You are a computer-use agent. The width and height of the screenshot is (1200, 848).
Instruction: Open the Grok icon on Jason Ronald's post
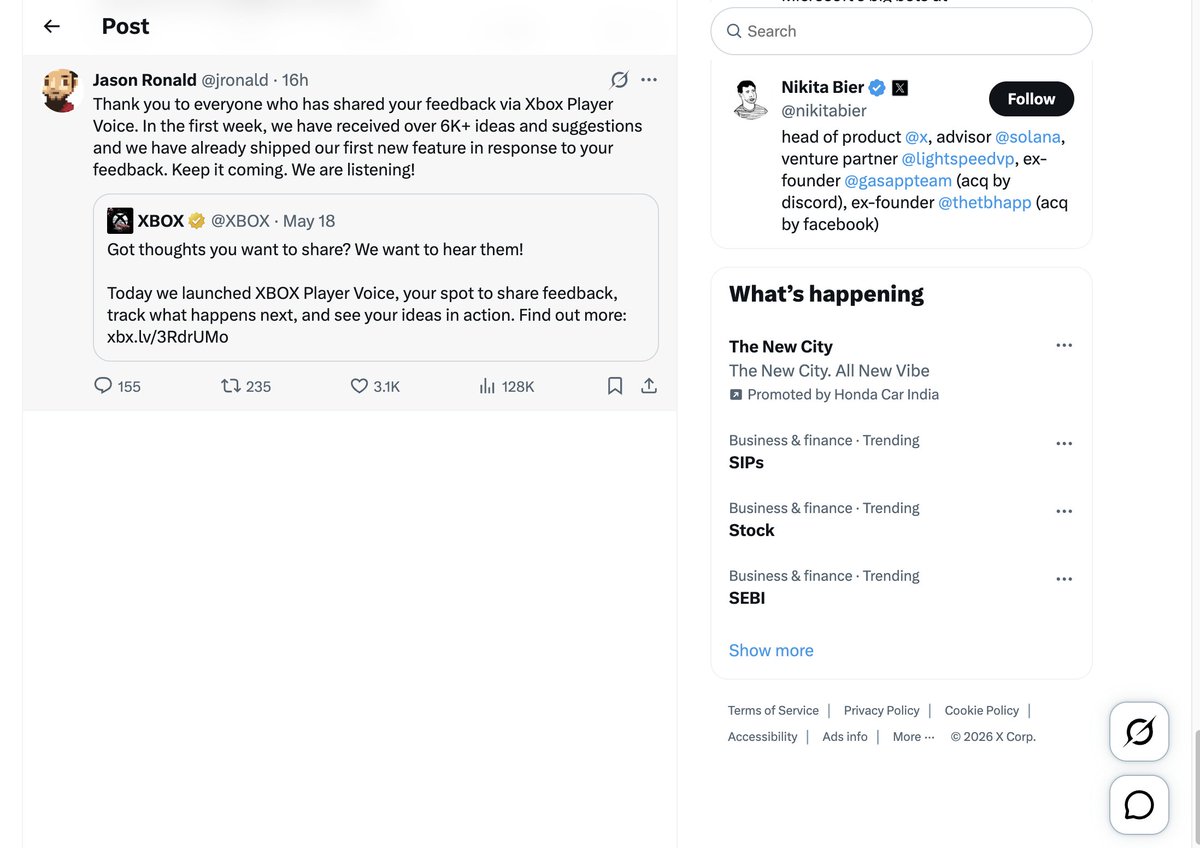(x=620, y=80)
